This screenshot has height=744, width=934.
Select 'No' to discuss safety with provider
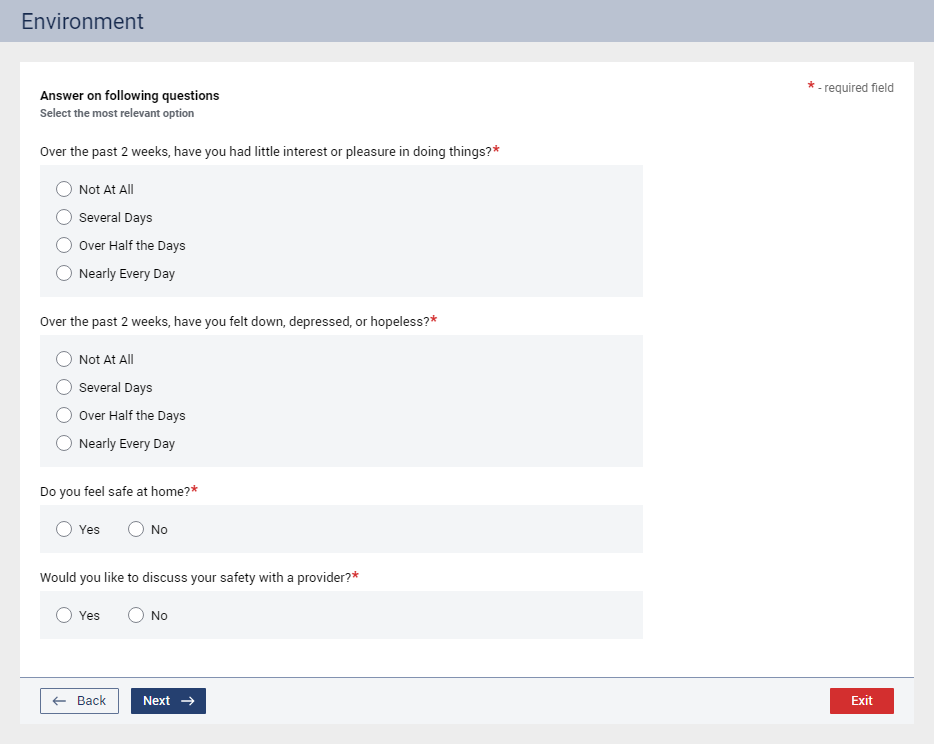(136, 615)
